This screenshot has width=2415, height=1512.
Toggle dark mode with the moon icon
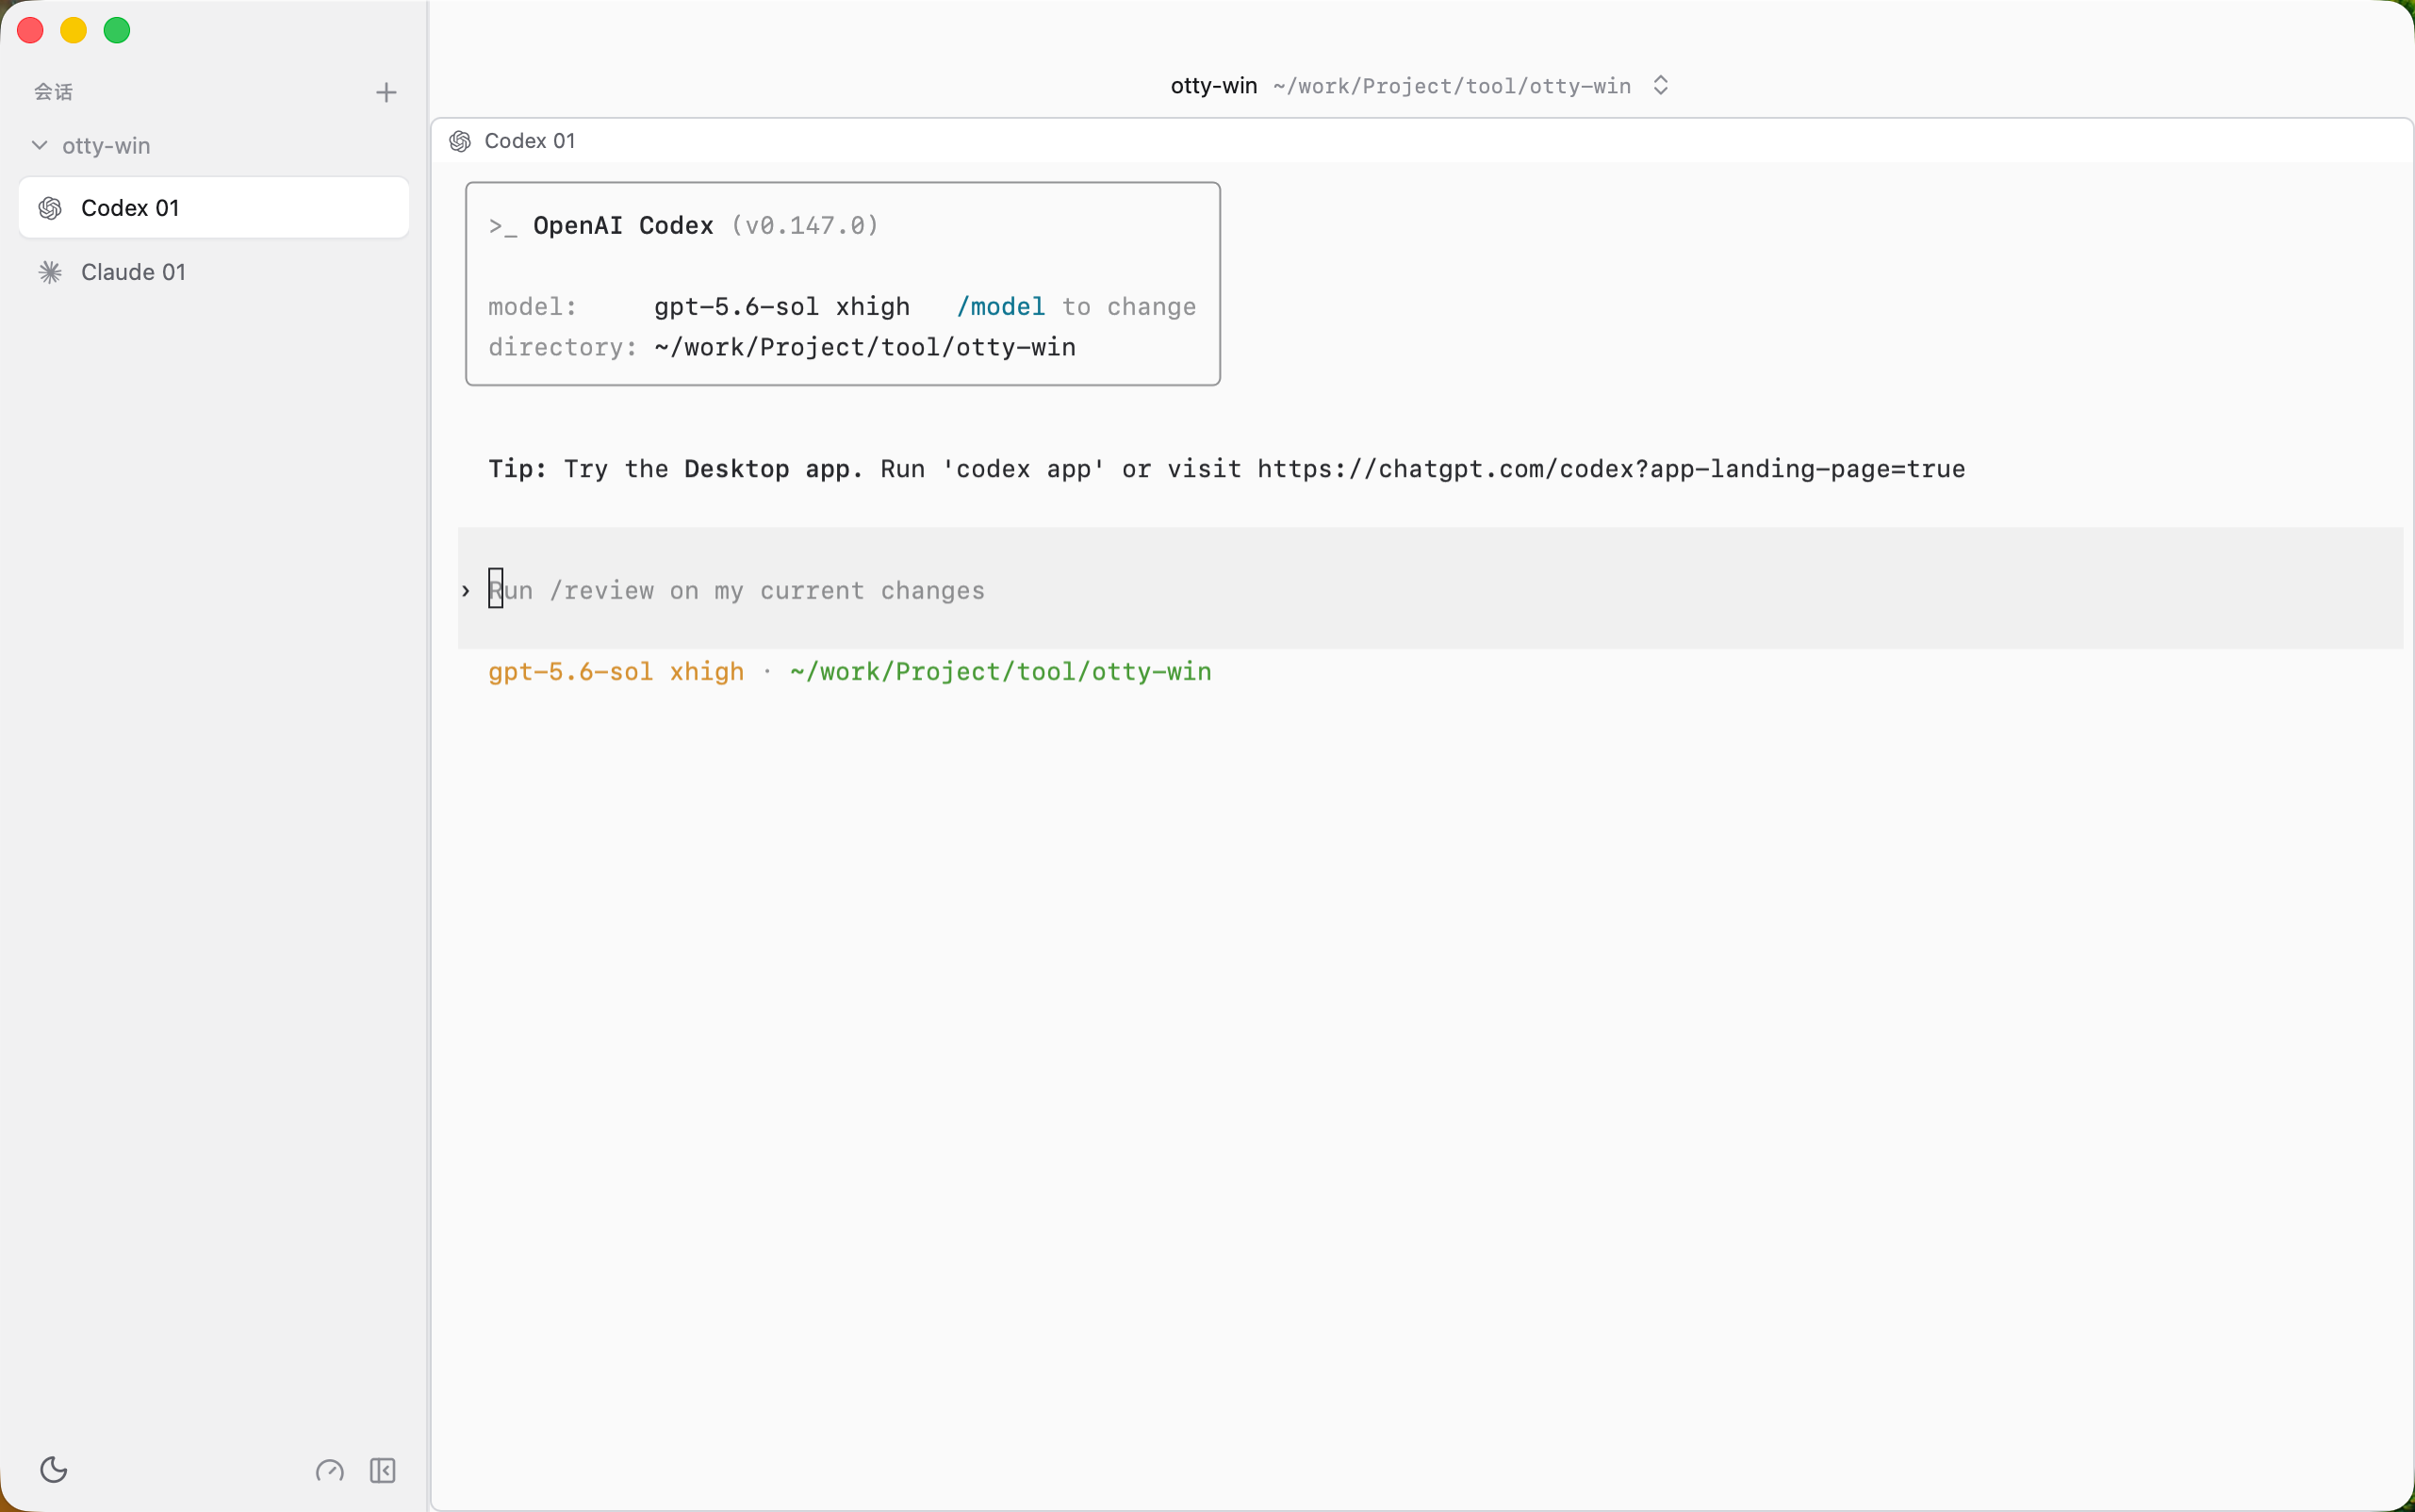point(54,1469)
